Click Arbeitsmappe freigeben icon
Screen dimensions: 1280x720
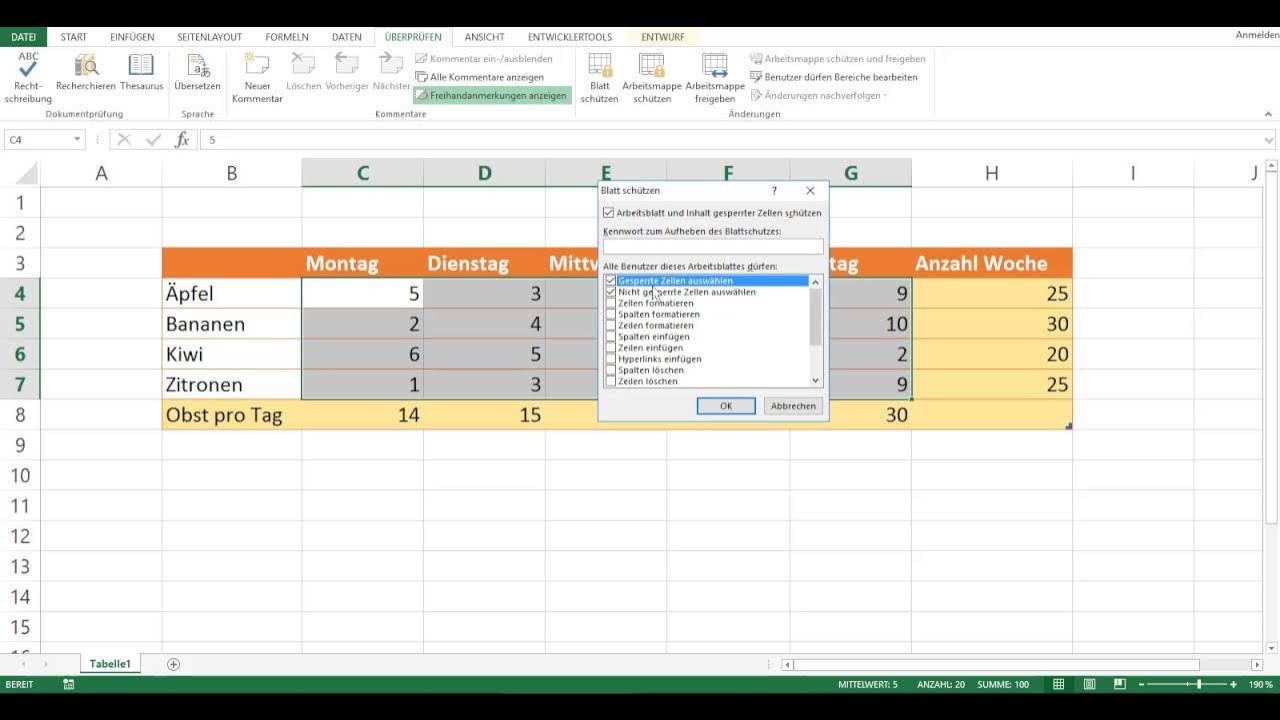coord(715,78)
